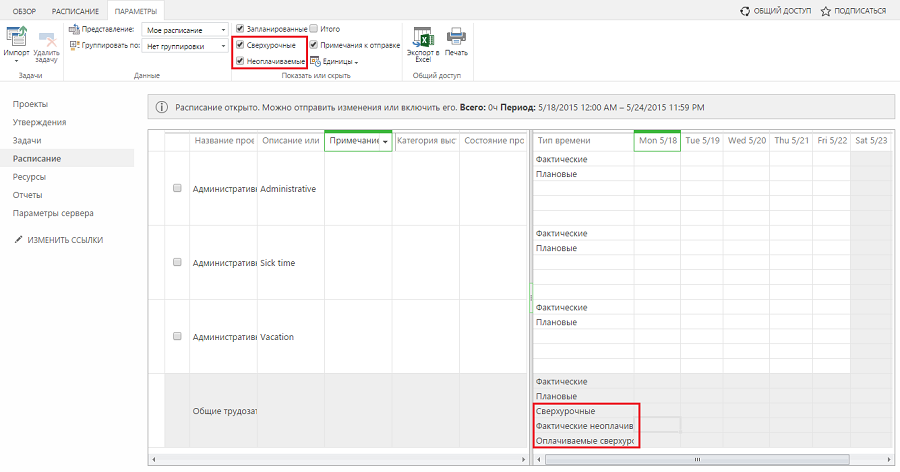This screenshot has height=472, width=900.
Task: Expand the Единицы dropdown arrow
Action: point(356,62)
